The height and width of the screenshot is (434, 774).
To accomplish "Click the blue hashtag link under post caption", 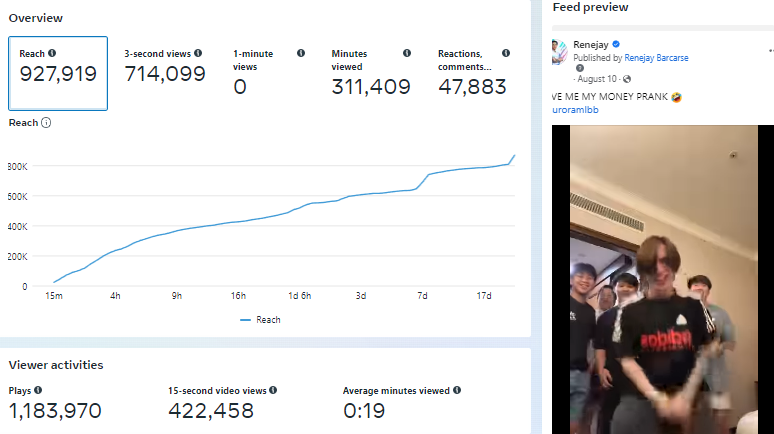I will (579, 112).
